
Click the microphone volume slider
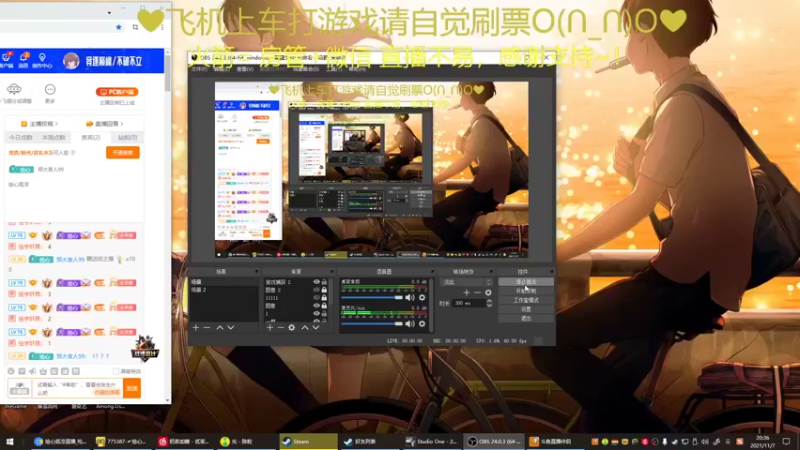(372, 323)
